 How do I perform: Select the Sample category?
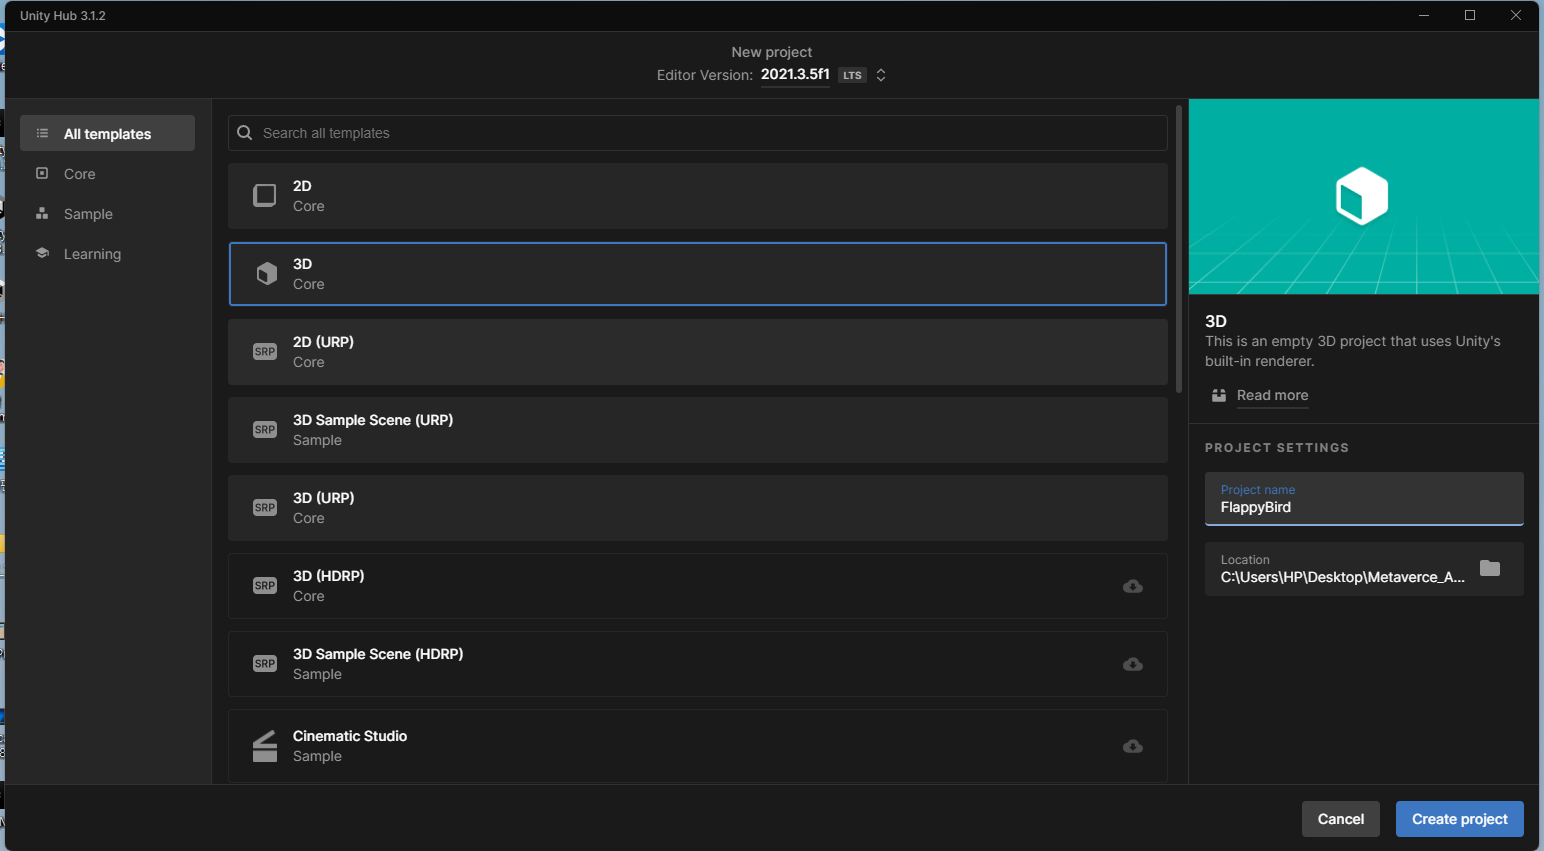pos(108,213)
